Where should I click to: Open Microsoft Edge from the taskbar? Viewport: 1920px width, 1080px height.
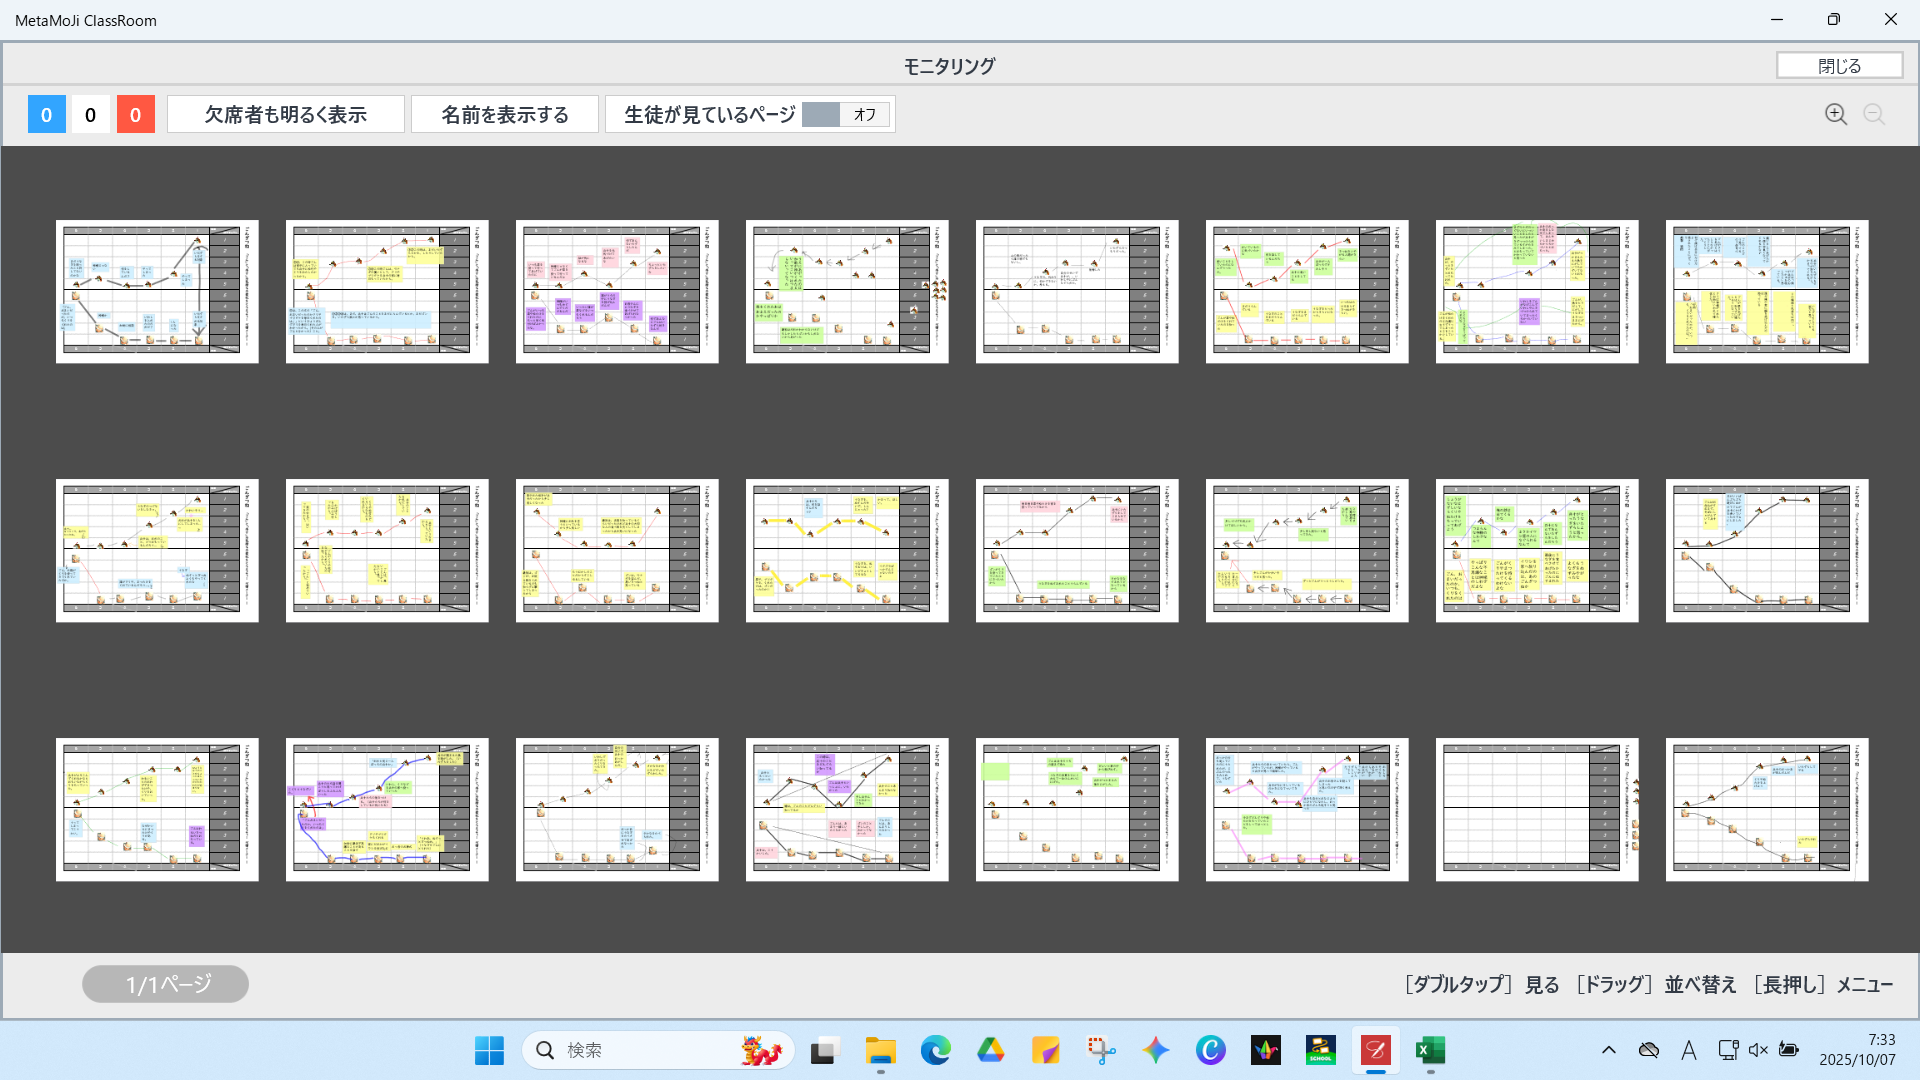point(935,1050)
